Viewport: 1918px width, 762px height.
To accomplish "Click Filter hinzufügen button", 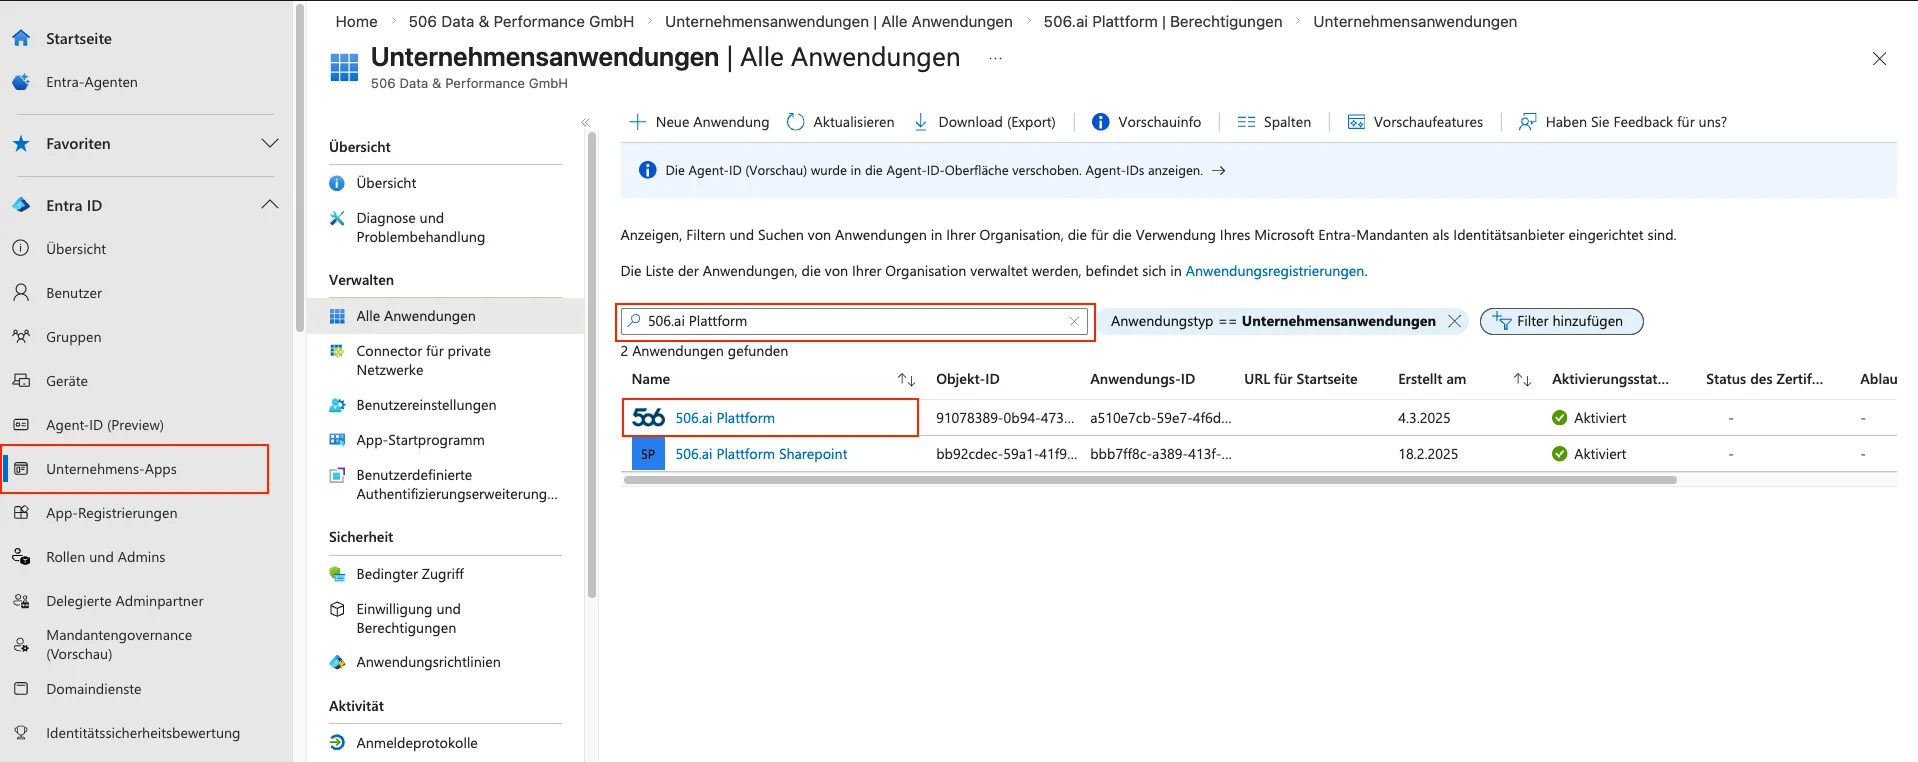I will [x=1561, y=321].
